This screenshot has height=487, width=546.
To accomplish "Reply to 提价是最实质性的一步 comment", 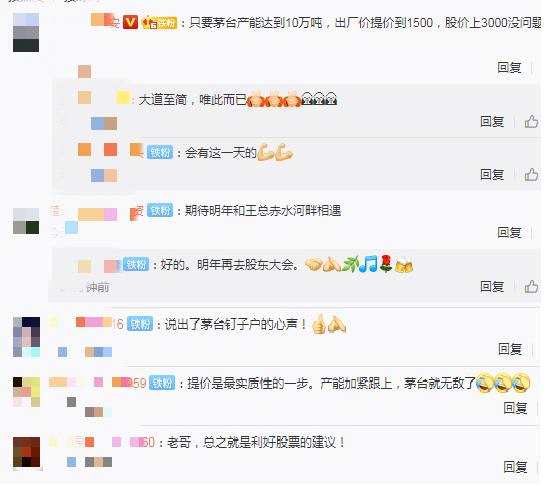I will [515, 408].
